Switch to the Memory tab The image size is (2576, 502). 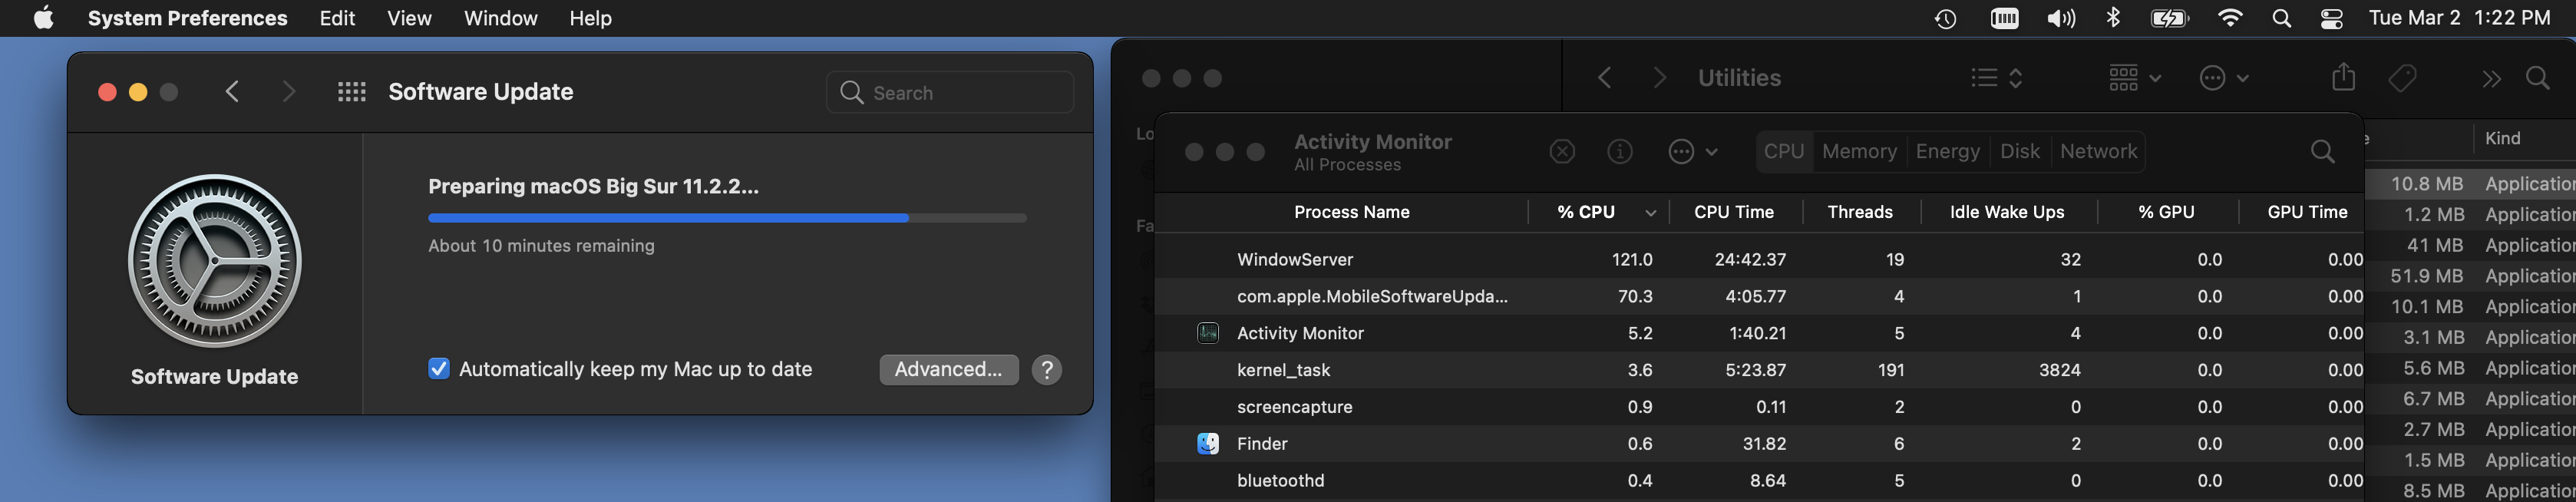pos(1859,151)
